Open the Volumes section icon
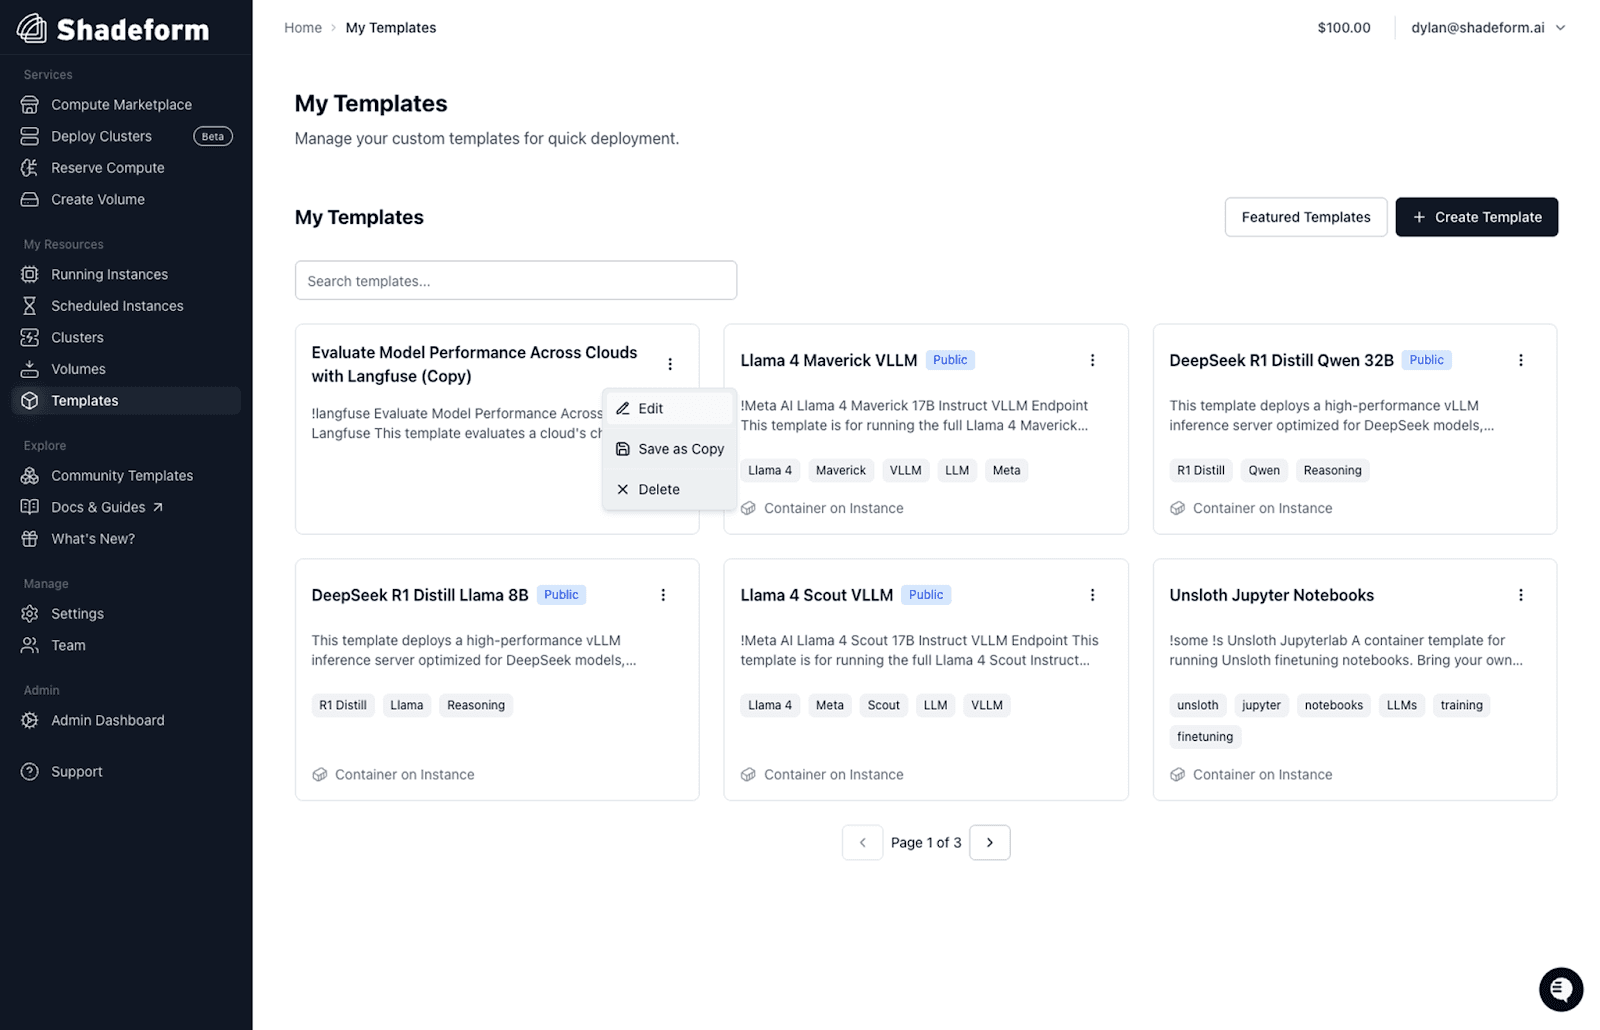This screenshot has width=1600, height=1030. (30, 369)
